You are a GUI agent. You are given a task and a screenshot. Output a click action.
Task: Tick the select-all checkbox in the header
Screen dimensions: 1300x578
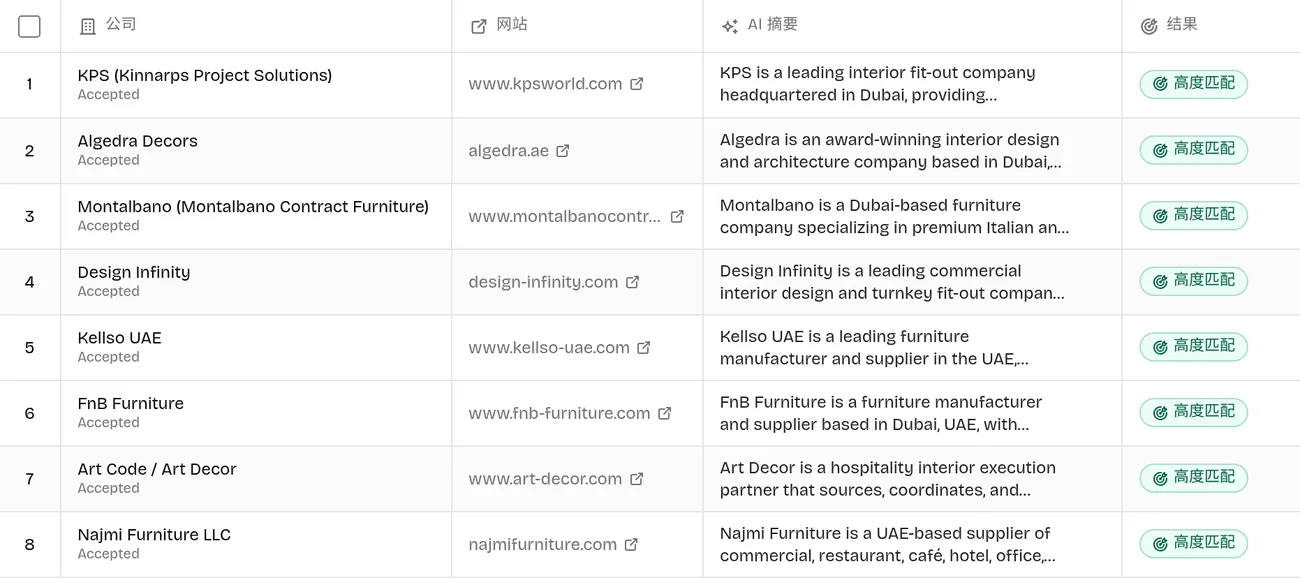pos(29,26)
